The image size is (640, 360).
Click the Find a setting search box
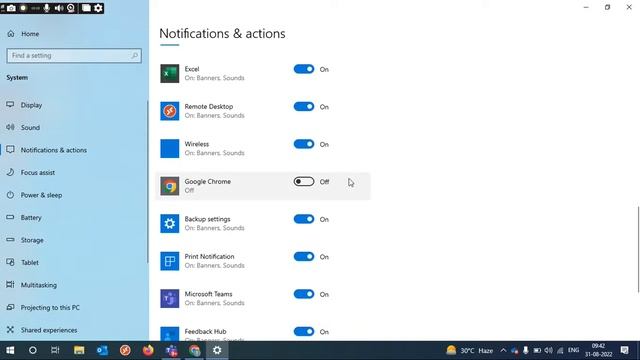point(74,56)
